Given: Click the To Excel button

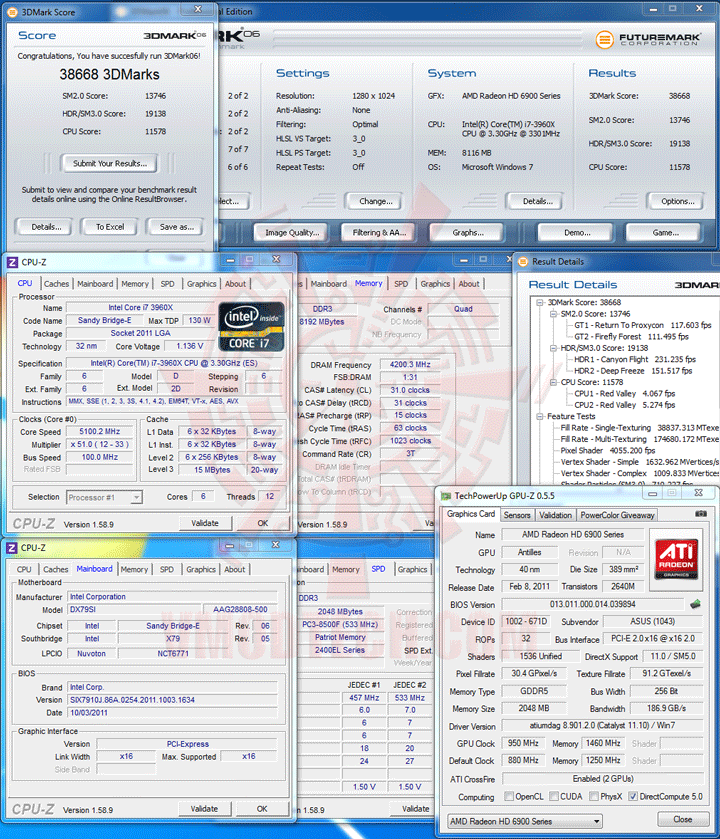Looking at the screenshot, I should tap(110, 227).
